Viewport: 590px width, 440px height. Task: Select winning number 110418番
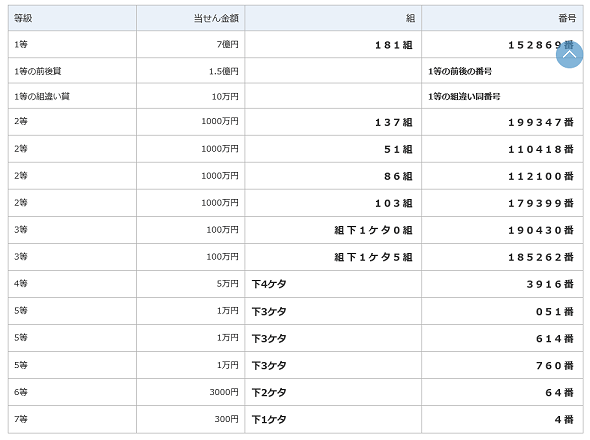(x=541, y=149)
